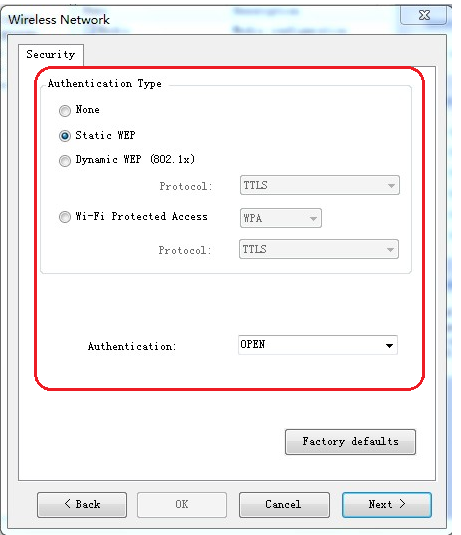The width and height of the screenshot is (461, 535).
Task: Switch to the Security tab
Action: [51, 54]
